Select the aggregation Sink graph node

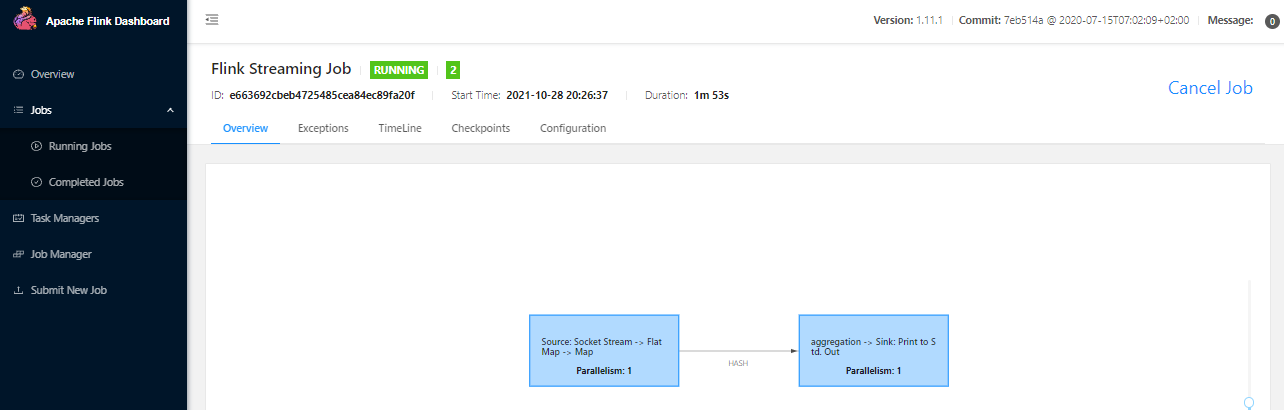point(874,350)
